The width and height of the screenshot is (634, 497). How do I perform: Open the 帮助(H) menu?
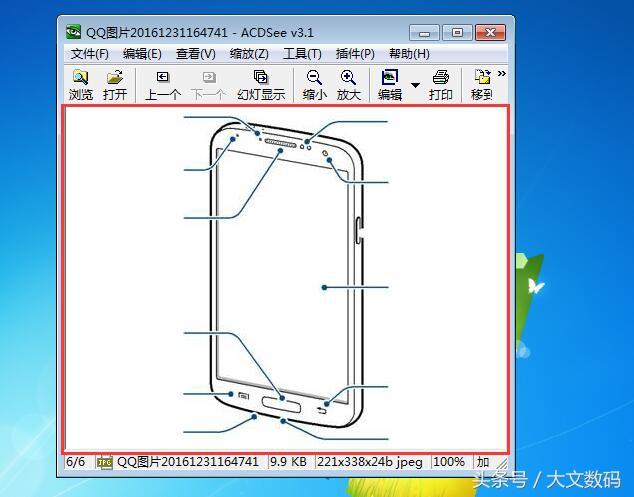pos(409,54)
